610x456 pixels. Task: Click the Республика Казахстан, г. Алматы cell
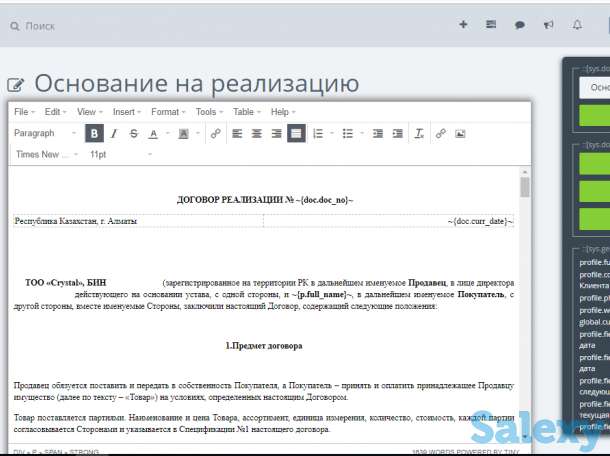point(138,221)
